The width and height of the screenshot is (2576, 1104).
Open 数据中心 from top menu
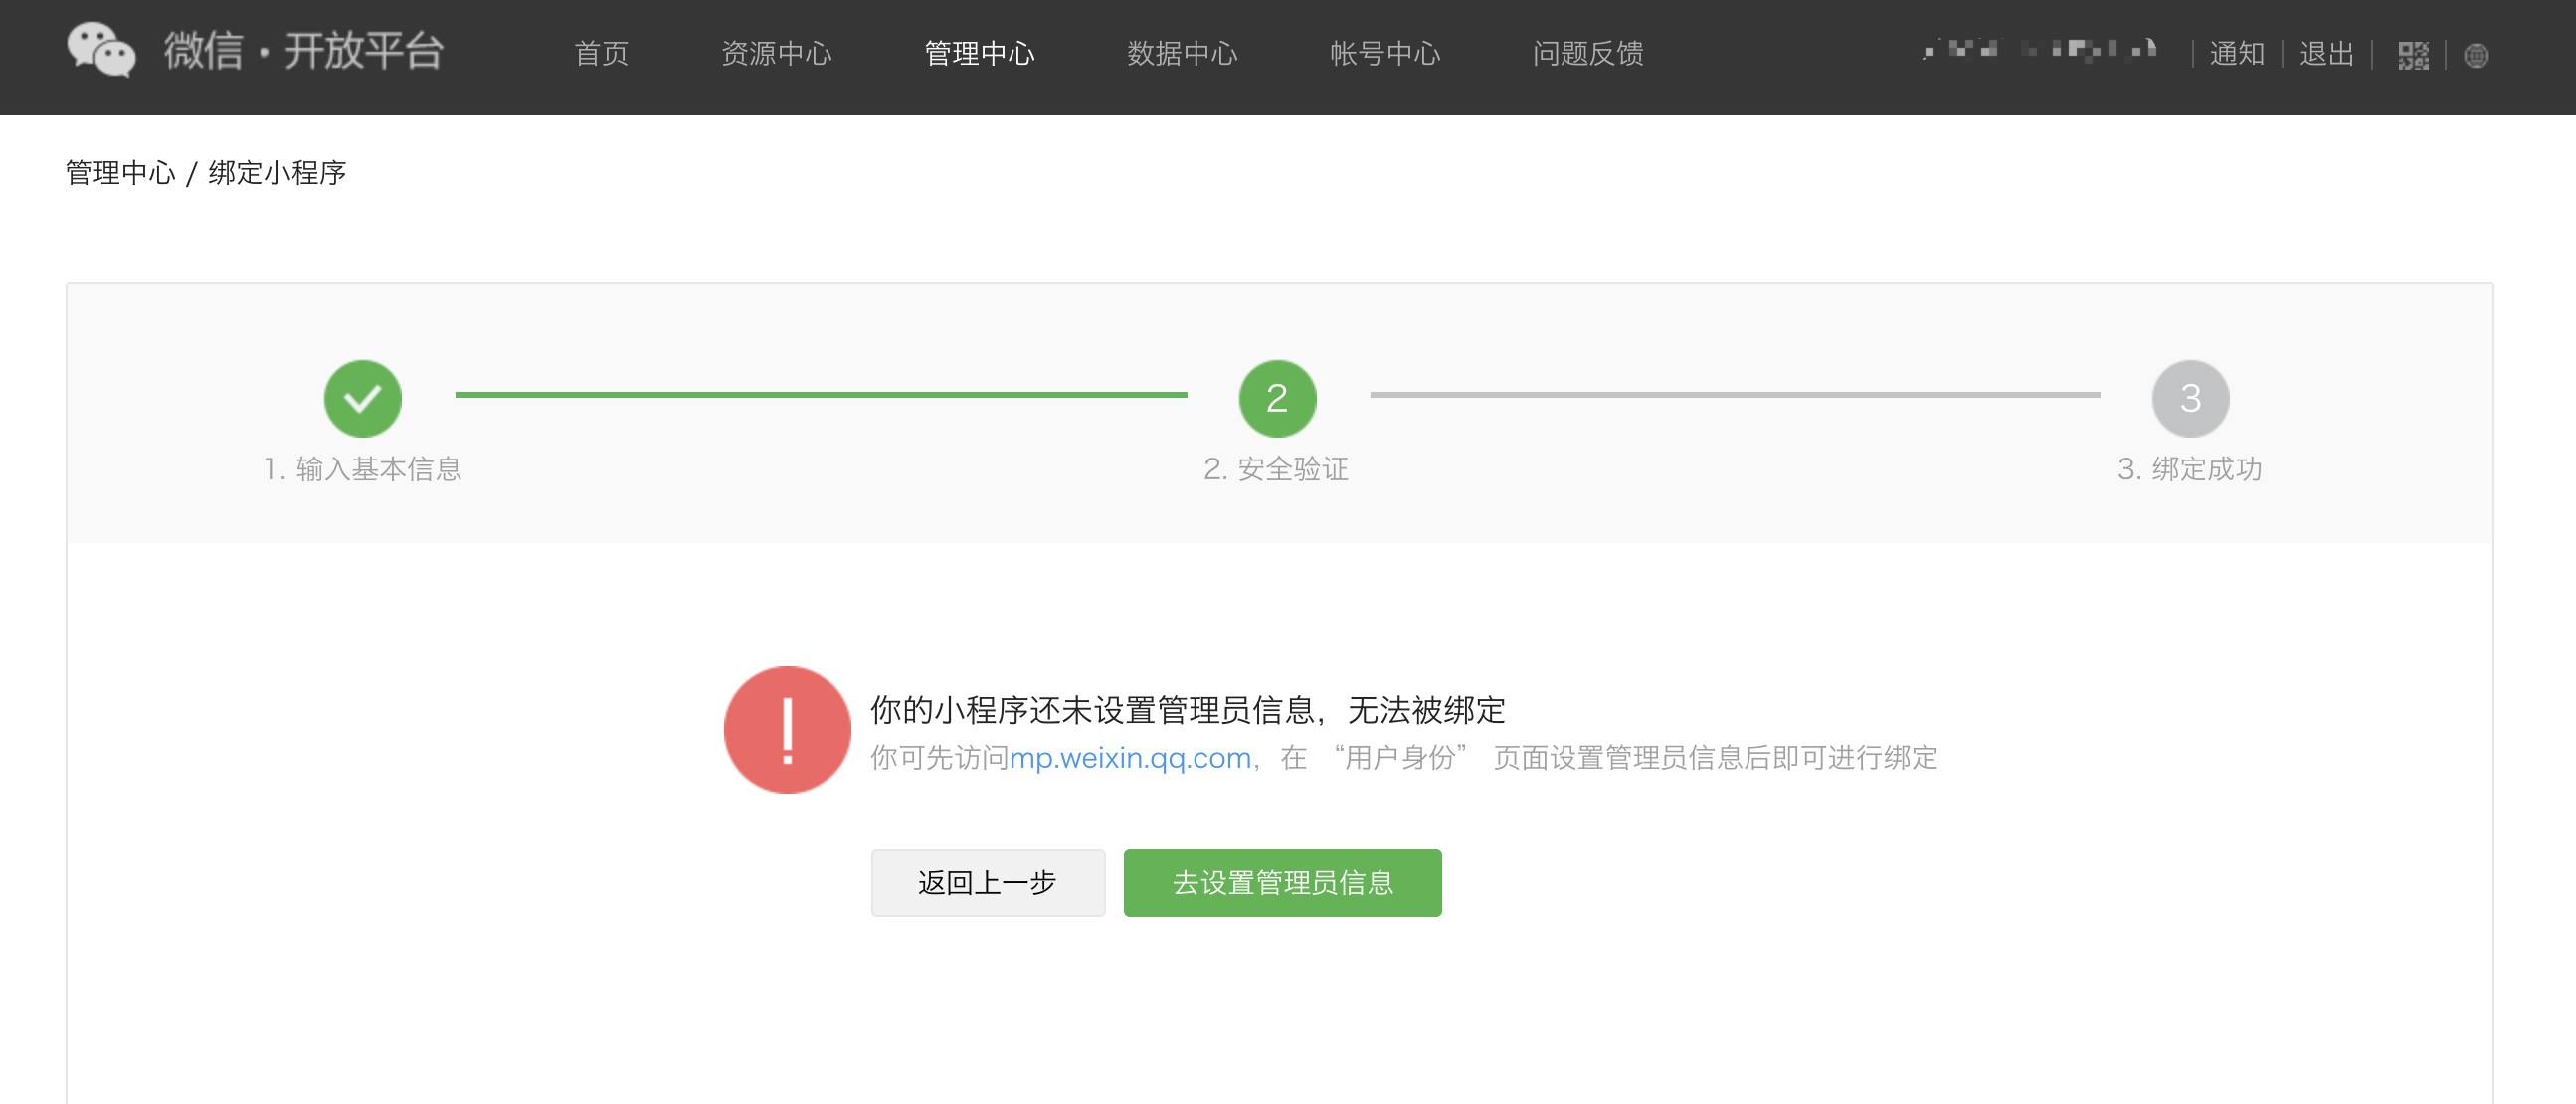coord(1182,53)
